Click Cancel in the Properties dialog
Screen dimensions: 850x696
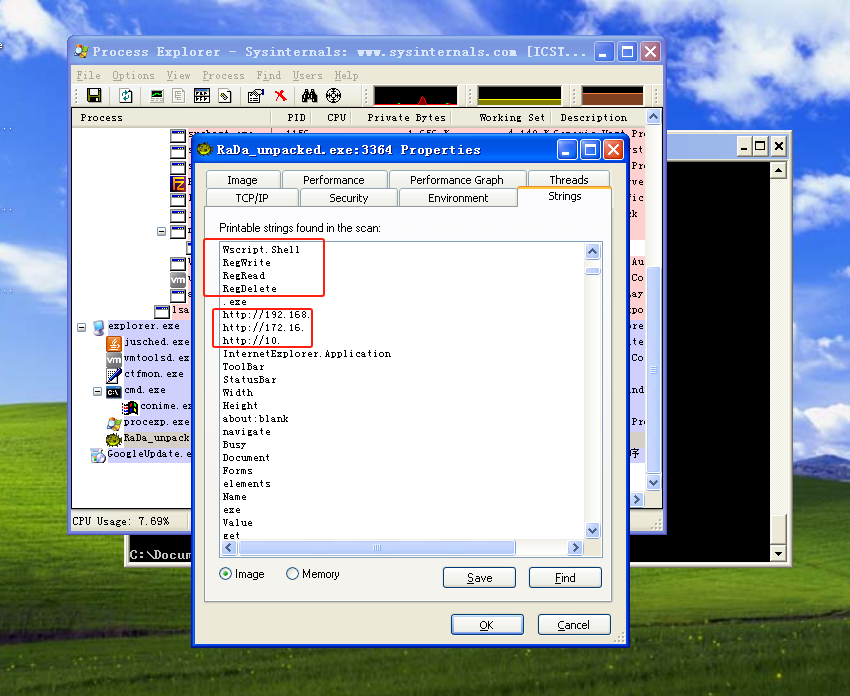coord(574,624)
